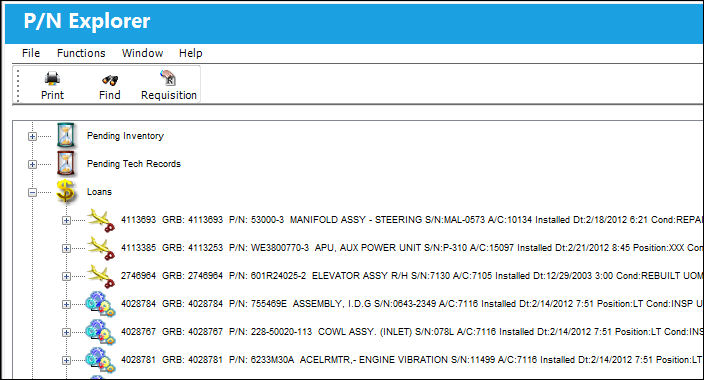The width and height of the screenshot is (704, 380).
Task: Click gears icon for loan 4028781
Action: (101, 359)
